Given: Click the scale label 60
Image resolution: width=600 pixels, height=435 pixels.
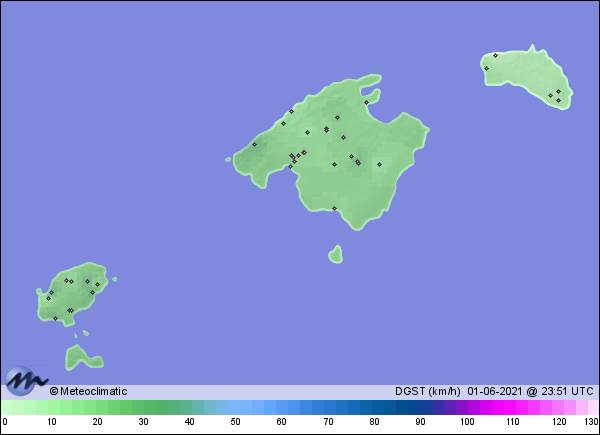Looking at the screenshot, I should (x=282, y=422).
